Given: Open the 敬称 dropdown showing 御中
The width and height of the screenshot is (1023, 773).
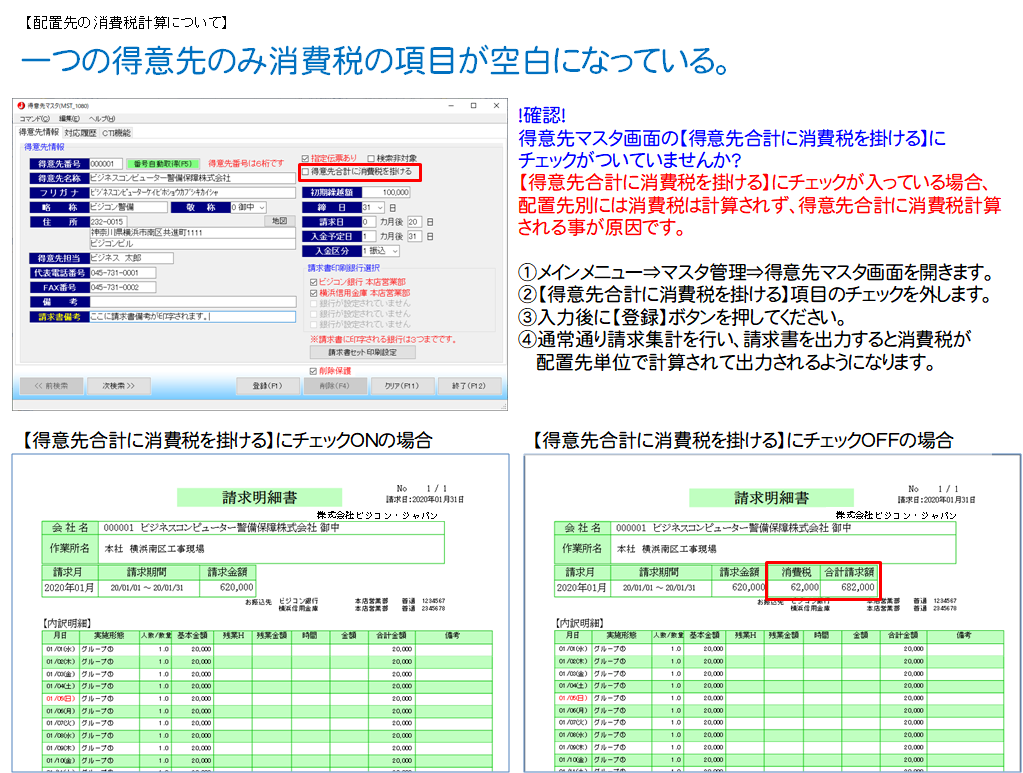Looking at the screenshot, I should click(x=248, y=207).
